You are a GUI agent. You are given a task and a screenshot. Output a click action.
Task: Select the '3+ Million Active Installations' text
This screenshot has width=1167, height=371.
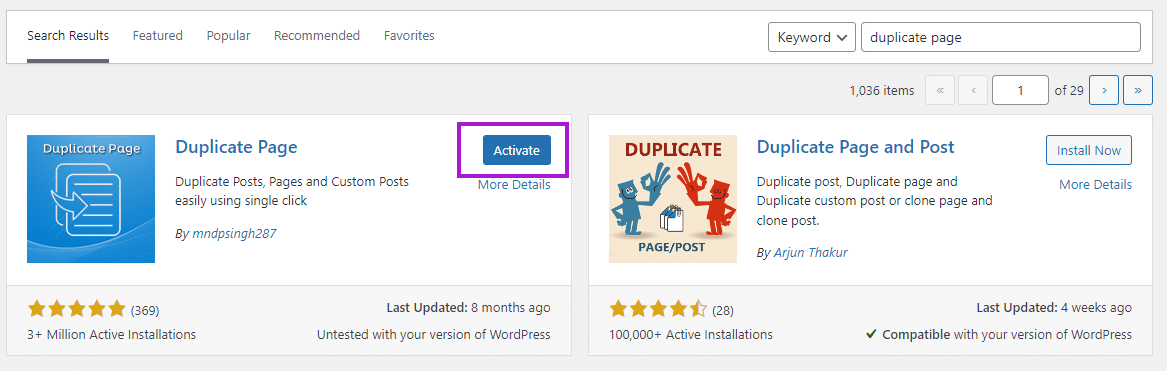point(112,334)
